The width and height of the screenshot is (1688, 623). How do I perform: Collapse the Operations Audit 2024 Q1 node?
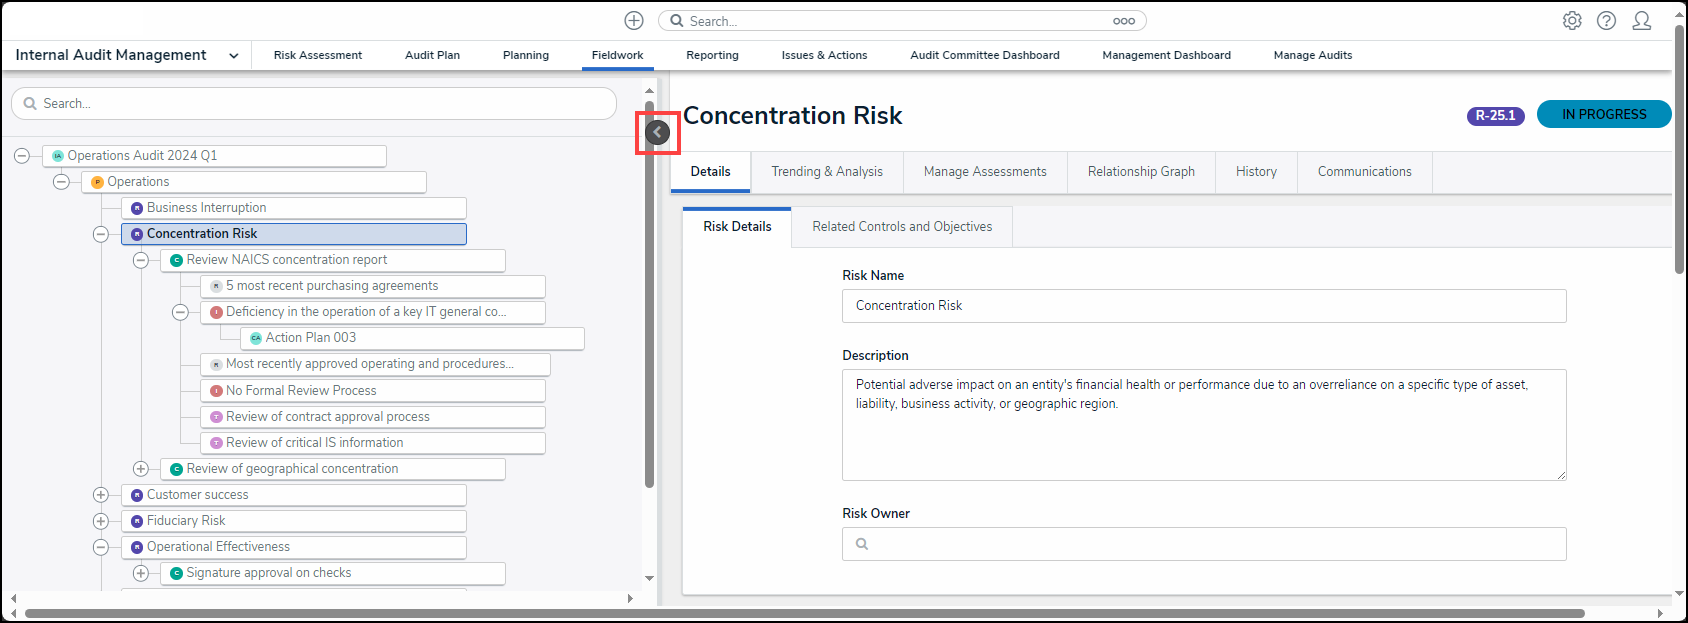pos(22,156)
